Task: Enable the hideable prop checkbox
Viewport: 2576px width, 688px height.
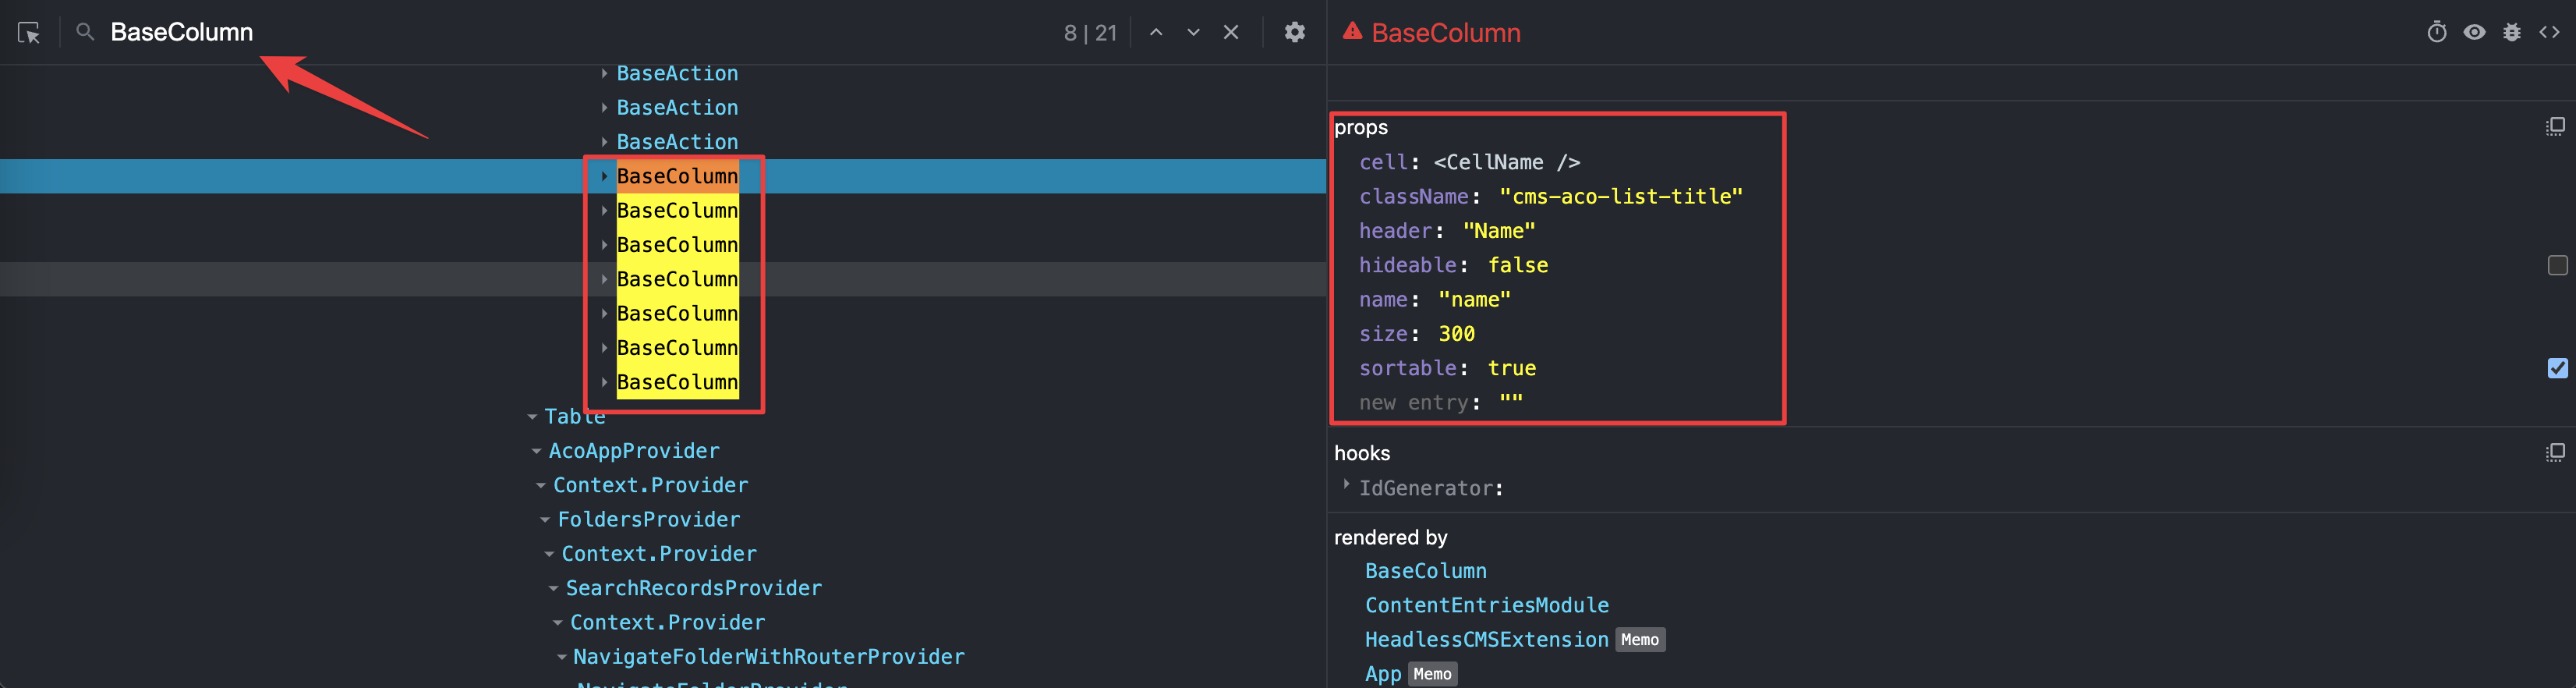Action: pyautogui.click(x=2557, y=265)
